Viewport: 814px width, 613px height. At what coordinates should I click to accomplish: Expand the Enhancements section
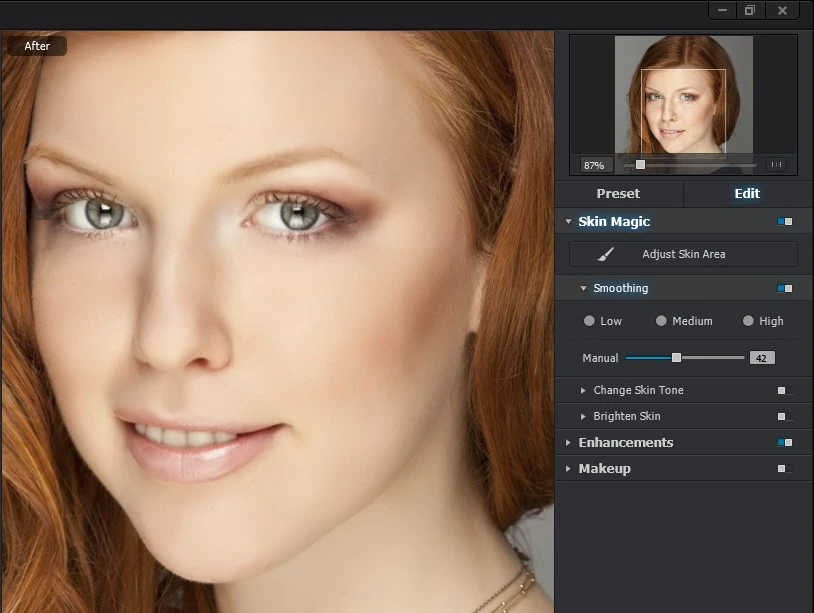point(568,442)
